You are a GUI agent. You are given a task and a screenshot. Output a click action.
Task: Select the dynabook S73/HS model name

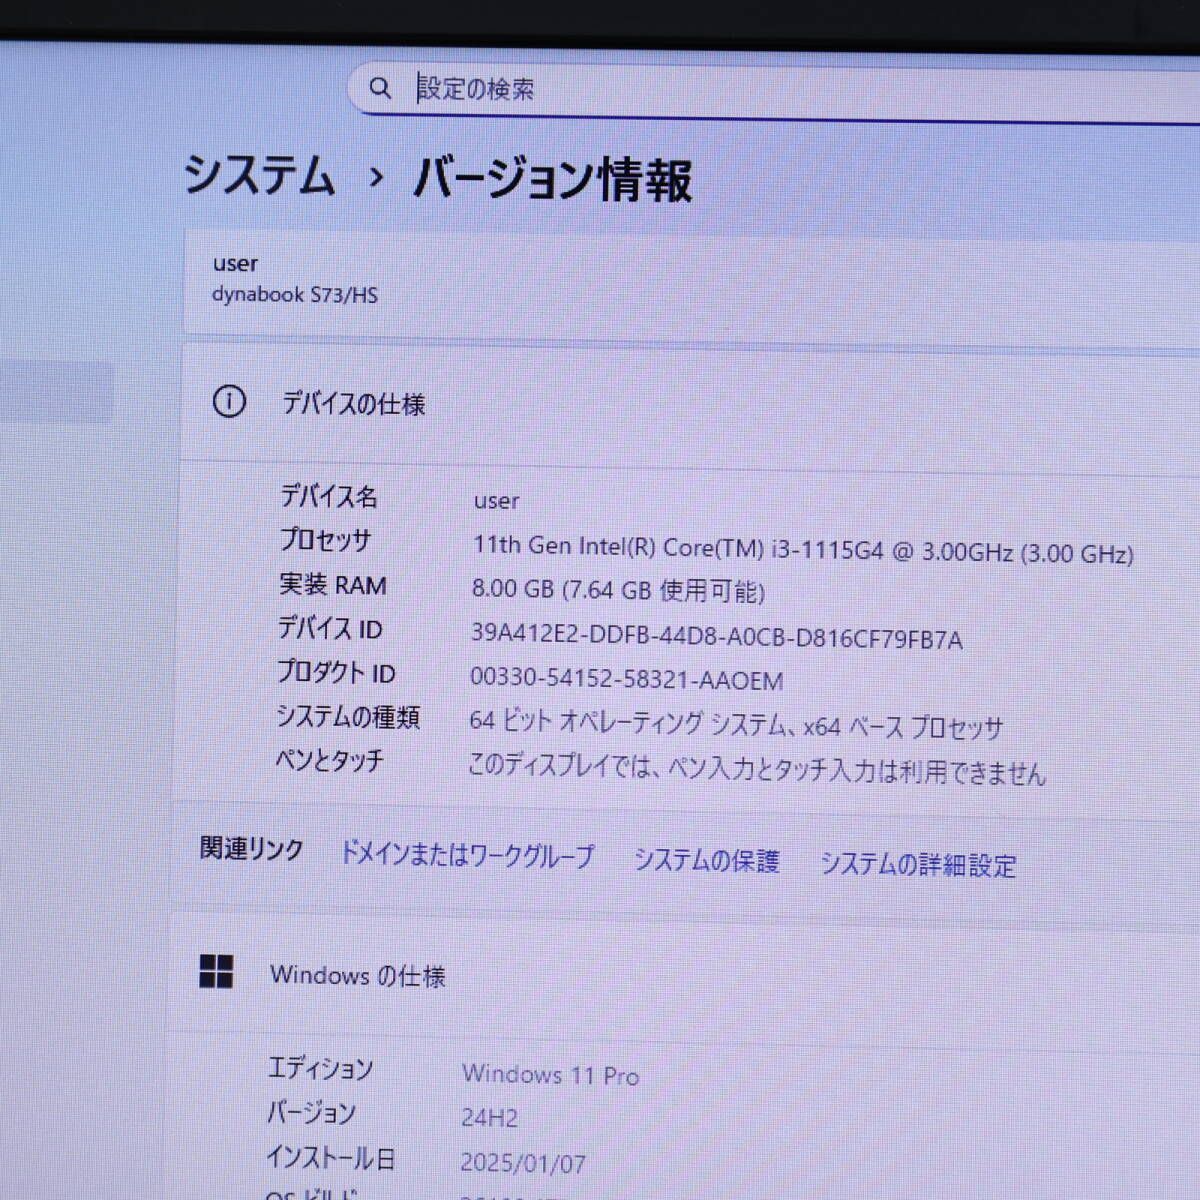point(295,295)
